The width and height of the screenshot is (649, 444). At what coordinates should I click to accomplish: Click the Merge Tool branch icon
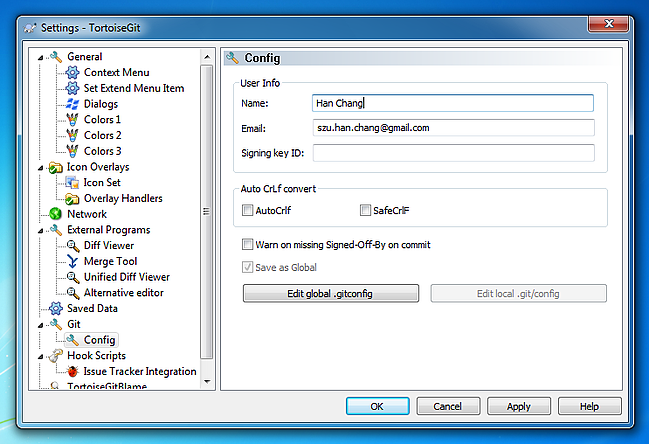(72, 261)
